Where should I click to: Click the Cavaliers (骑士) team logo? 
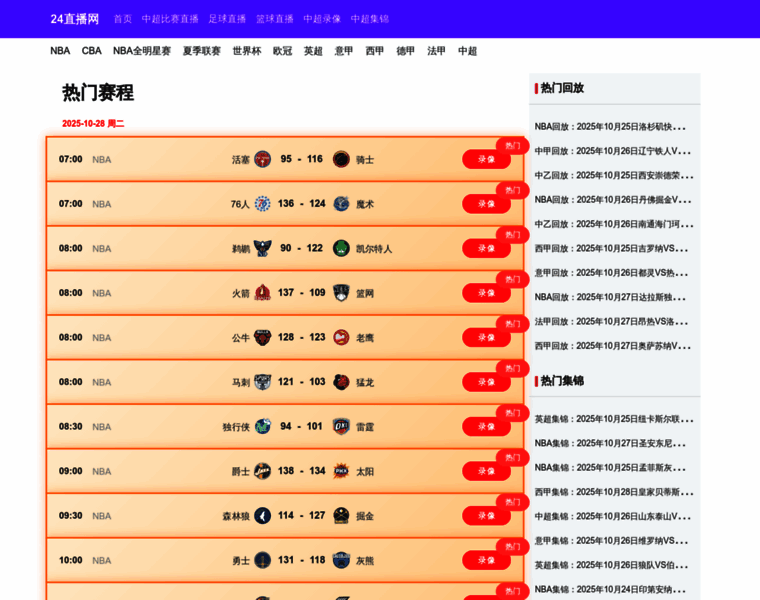341,159
